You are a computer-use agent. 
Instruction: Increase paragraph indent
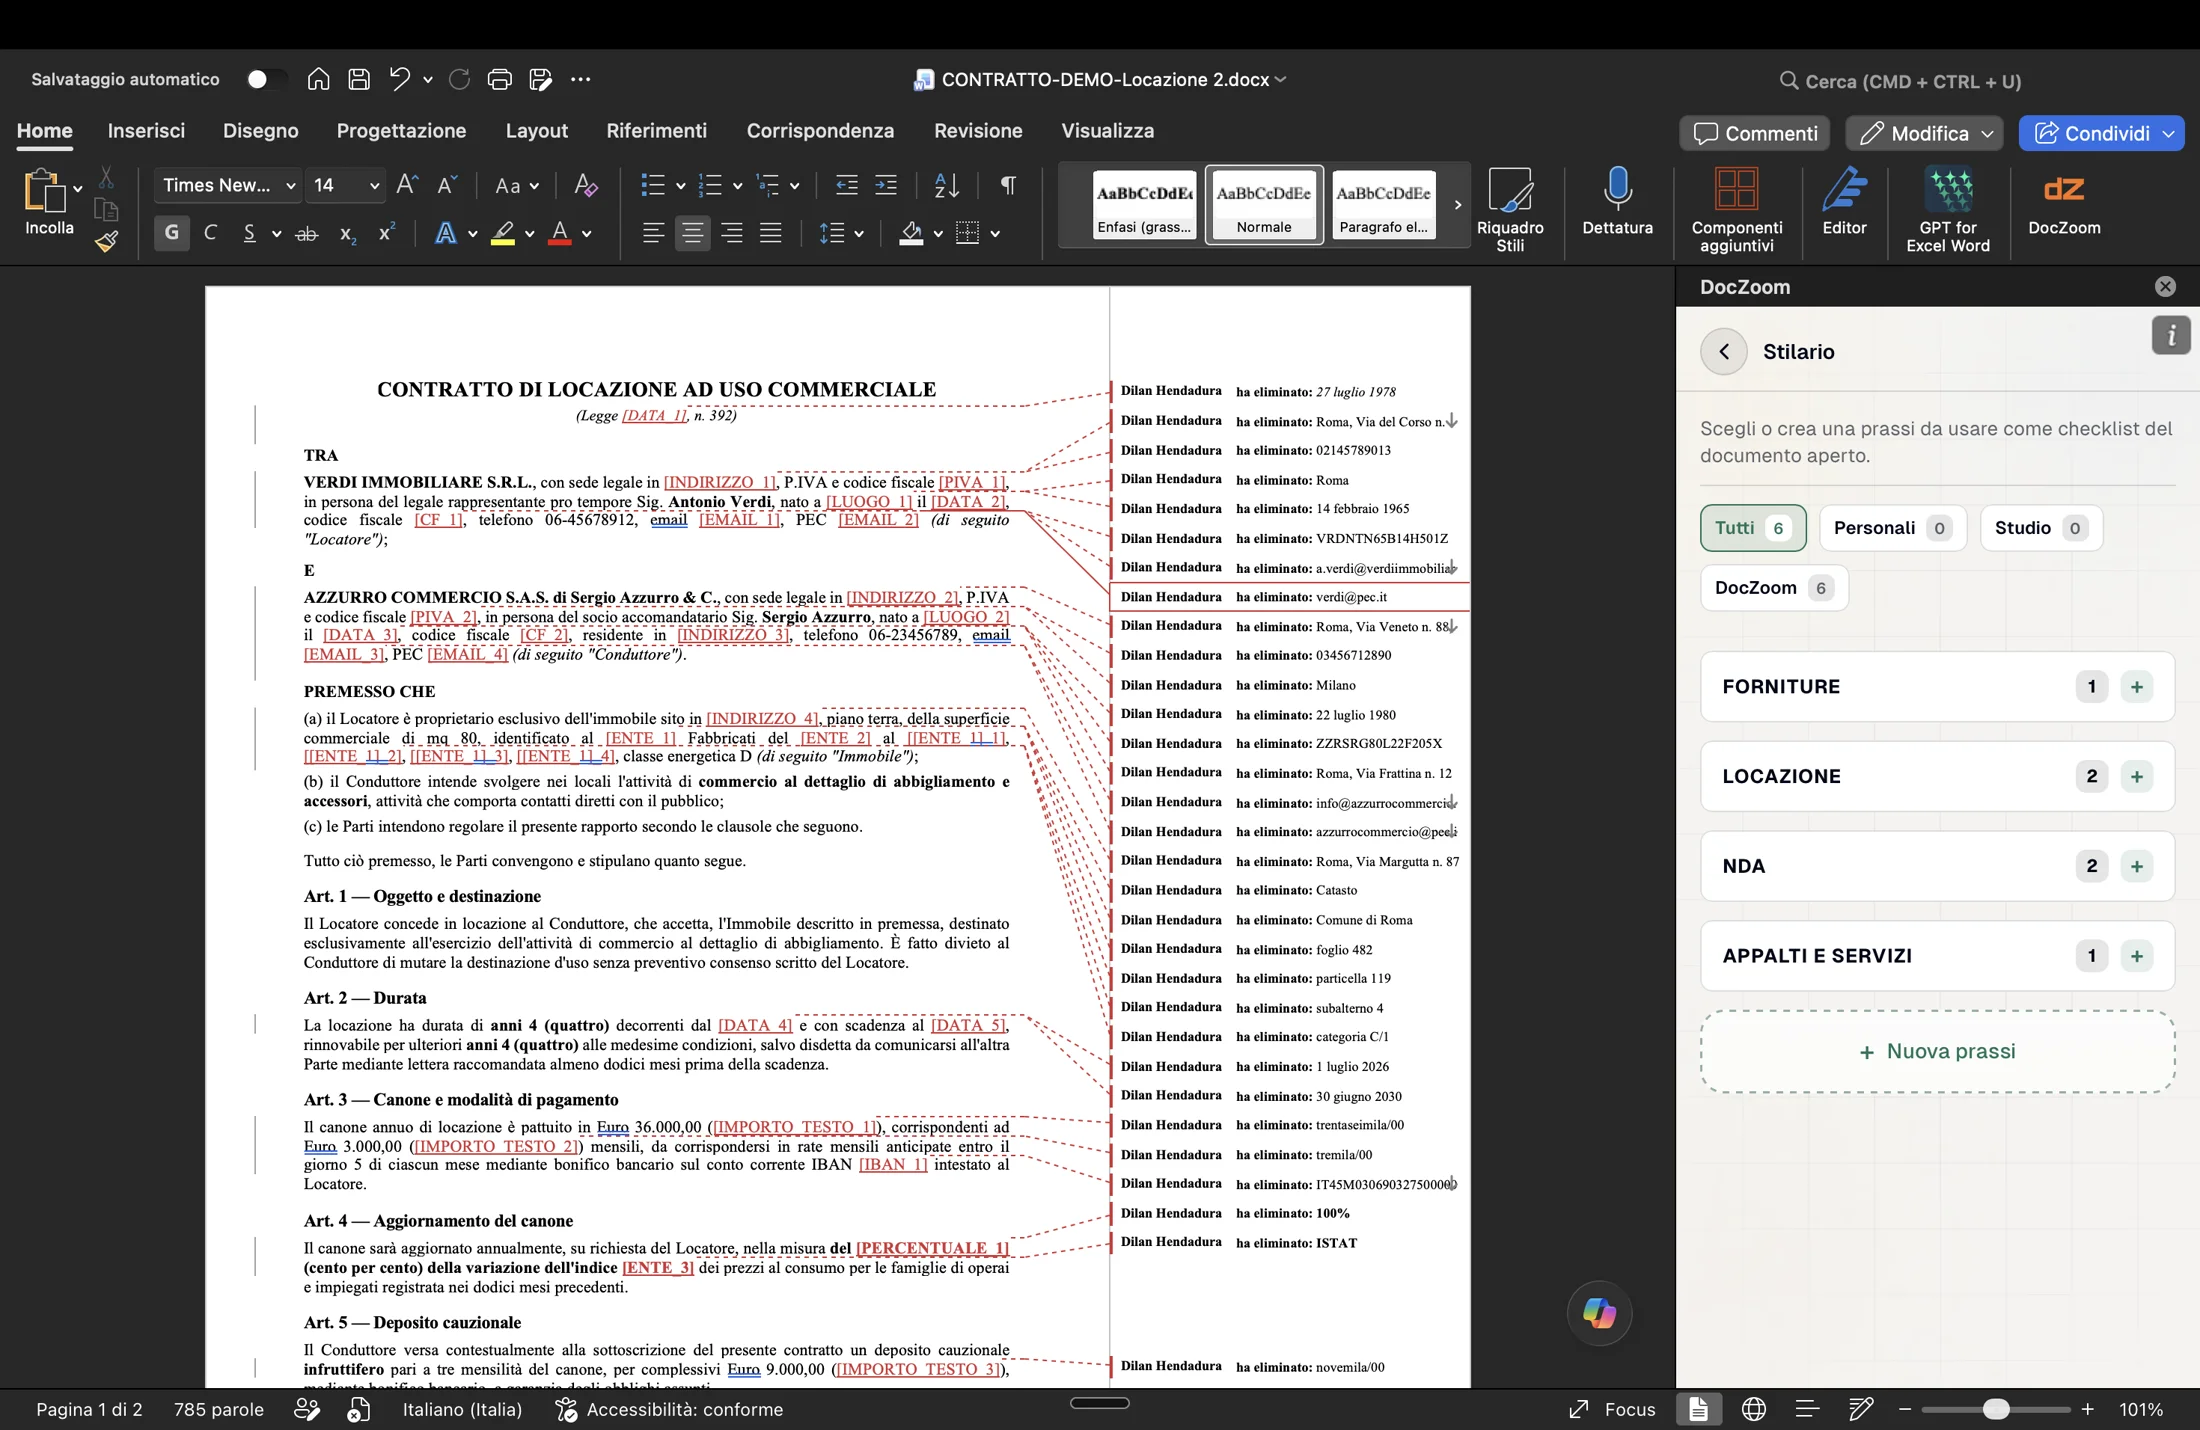click(x=886, y=185)
